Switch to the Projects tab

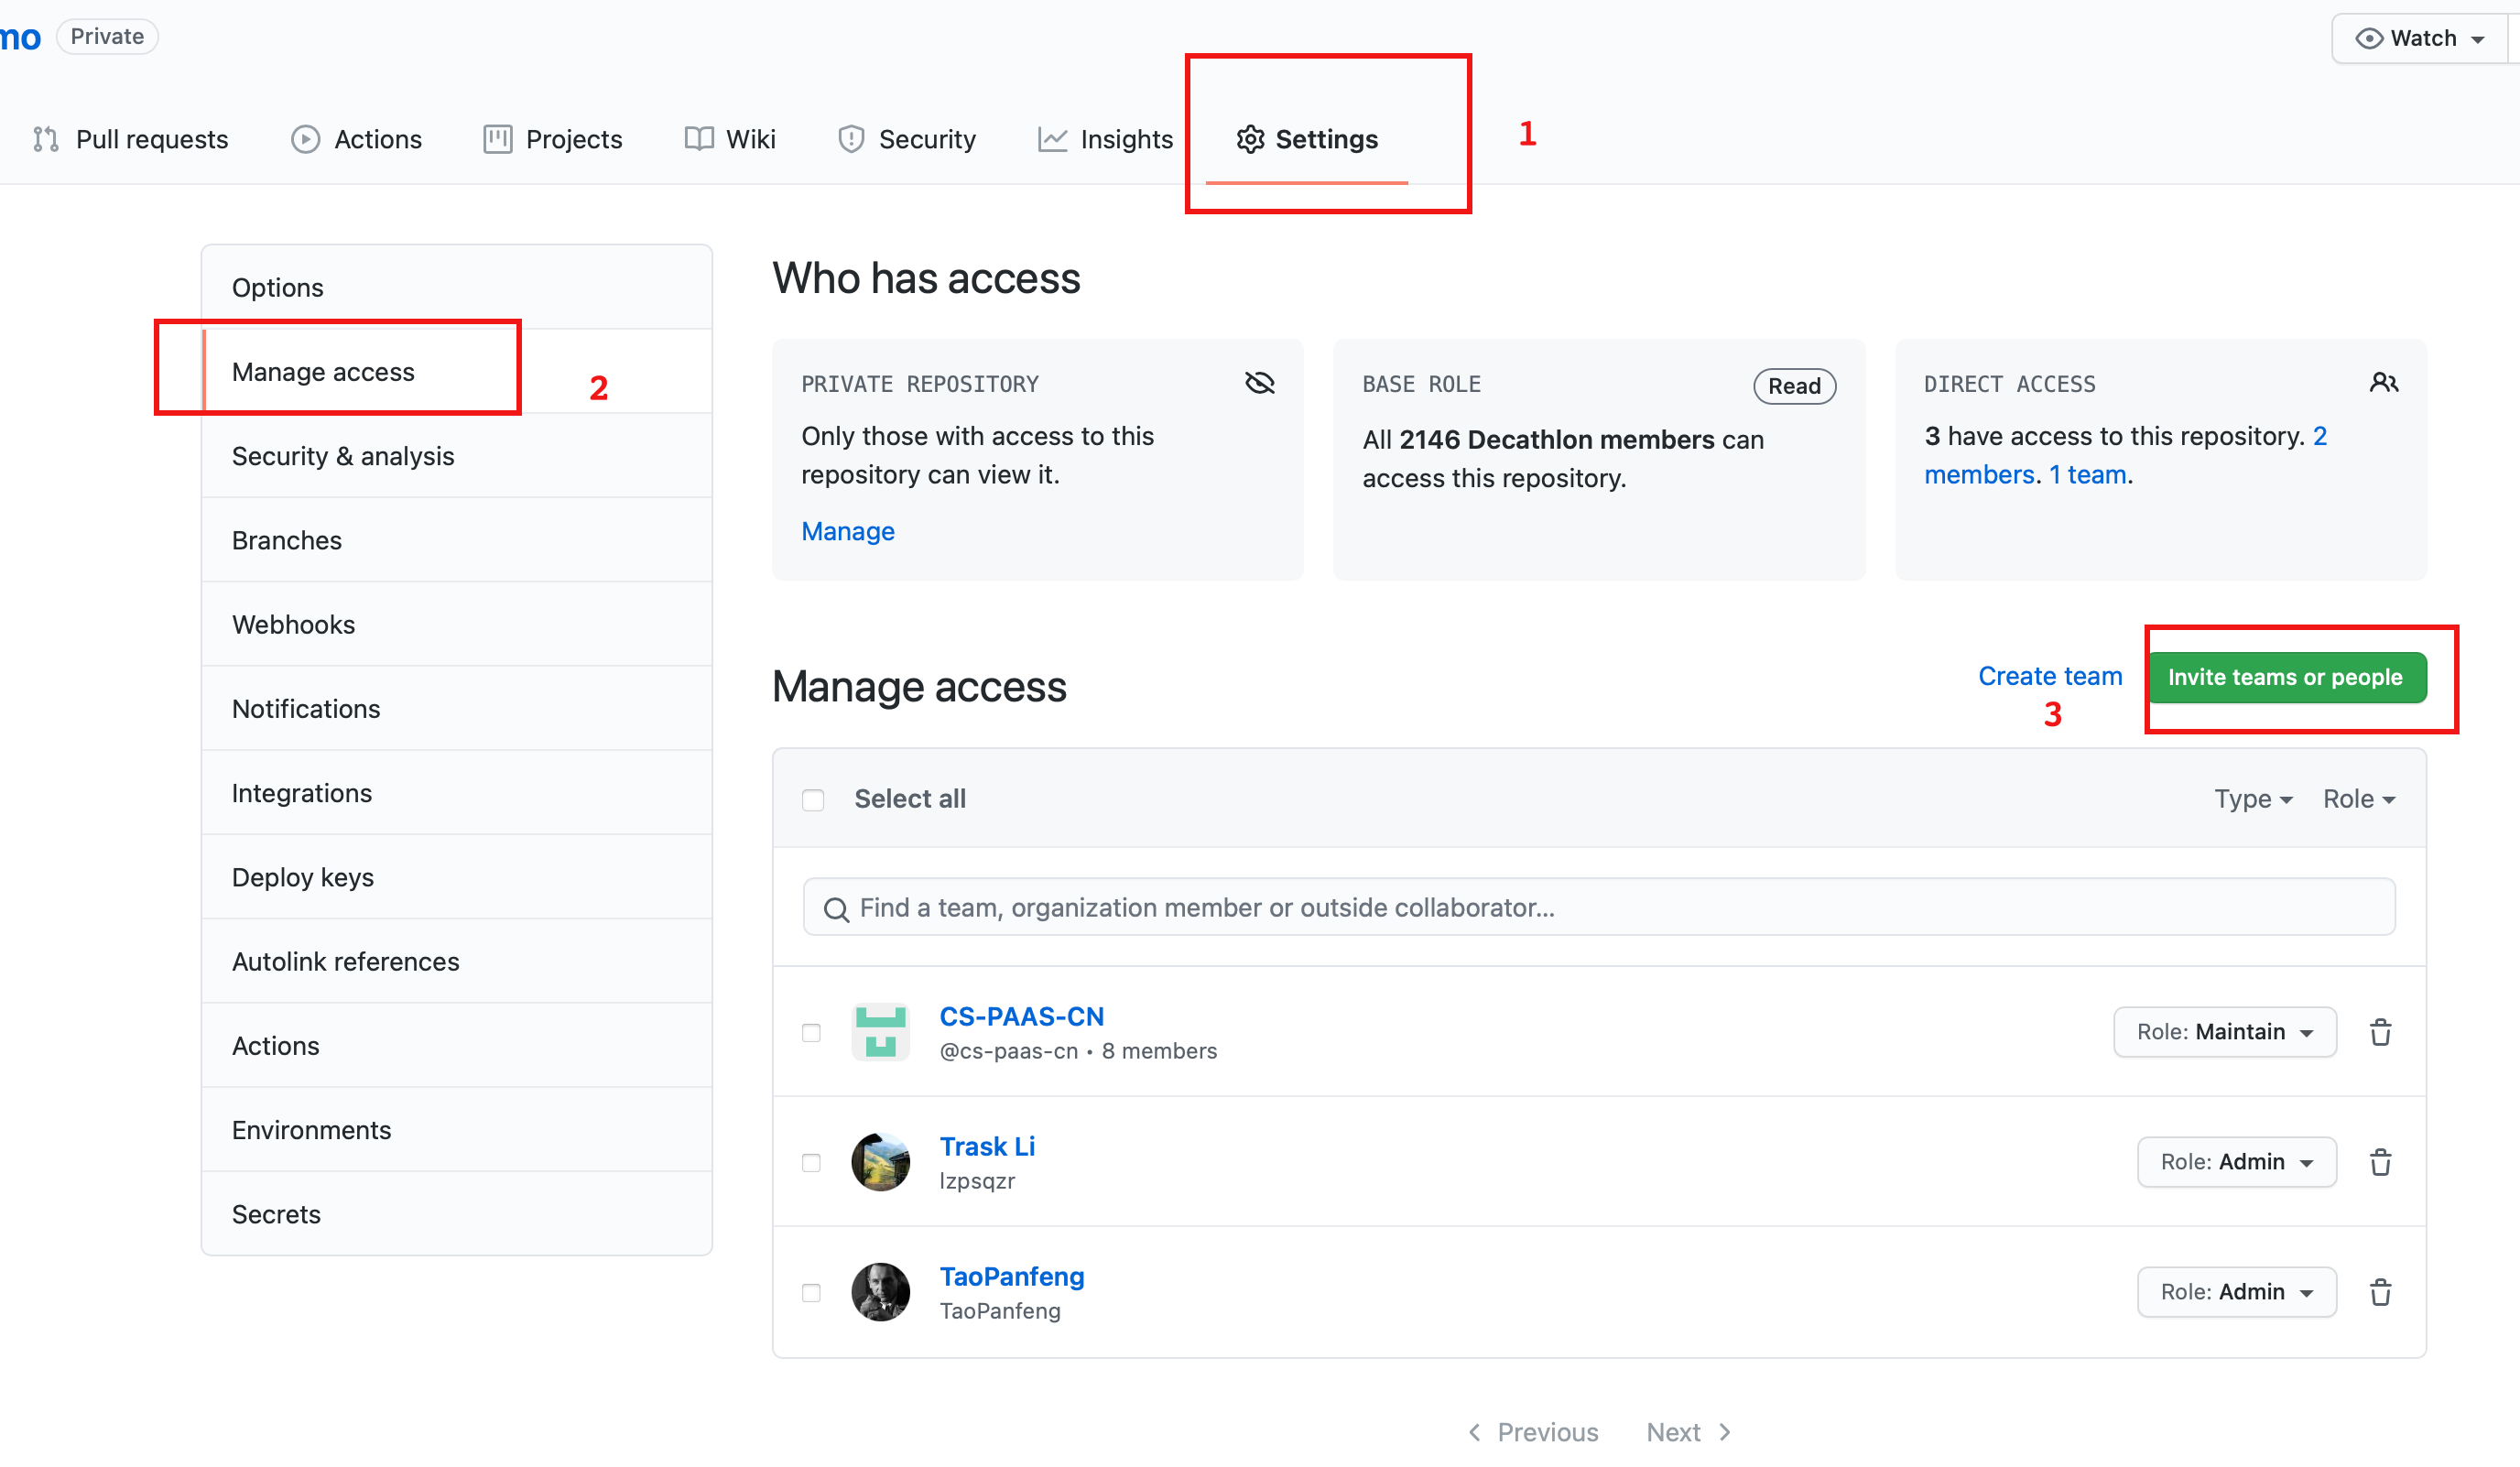pos(553,139)
